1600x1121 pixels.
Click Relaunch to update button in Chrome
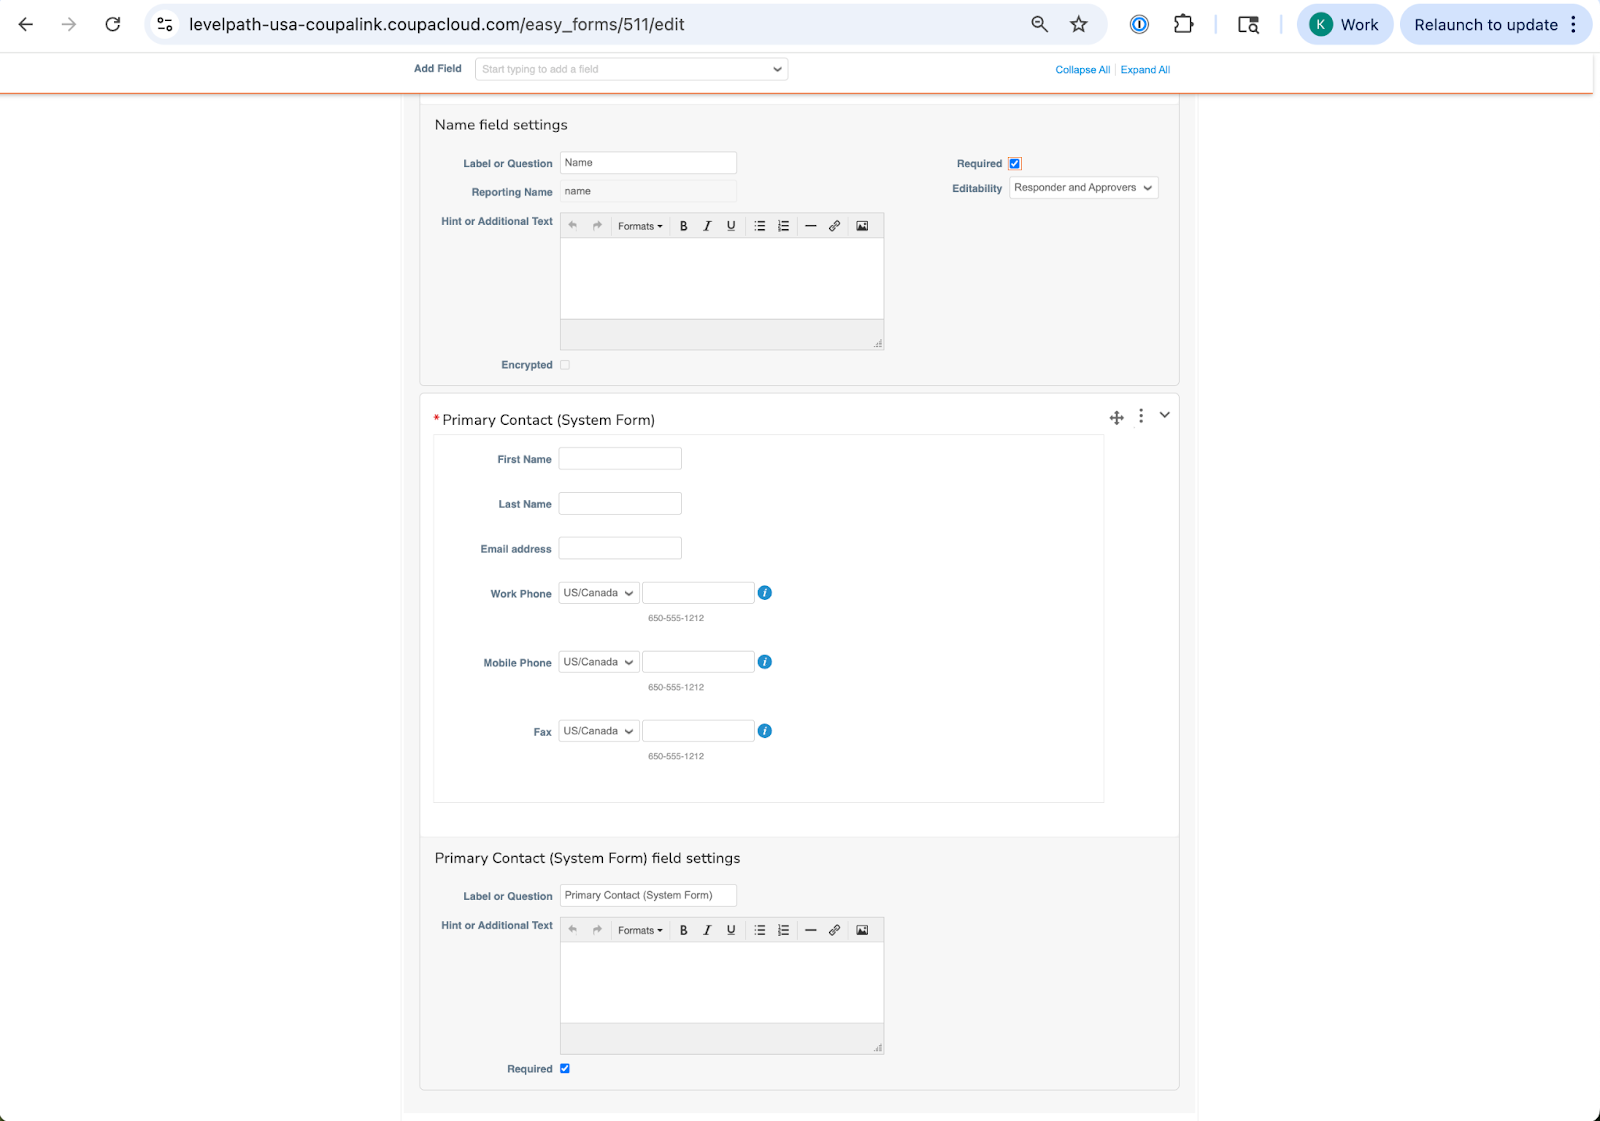point(1485,25)
